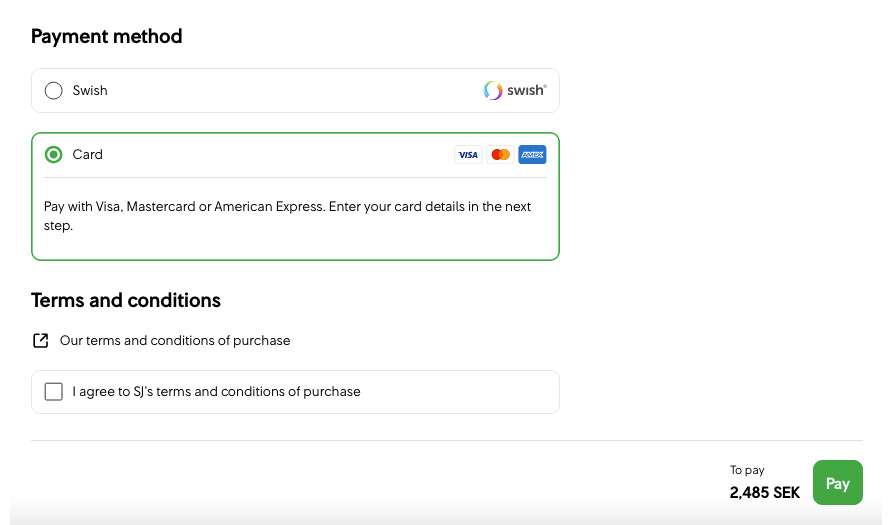
Task: Tick the agree to SJ's terms checkbox
Action: [54, 392]
